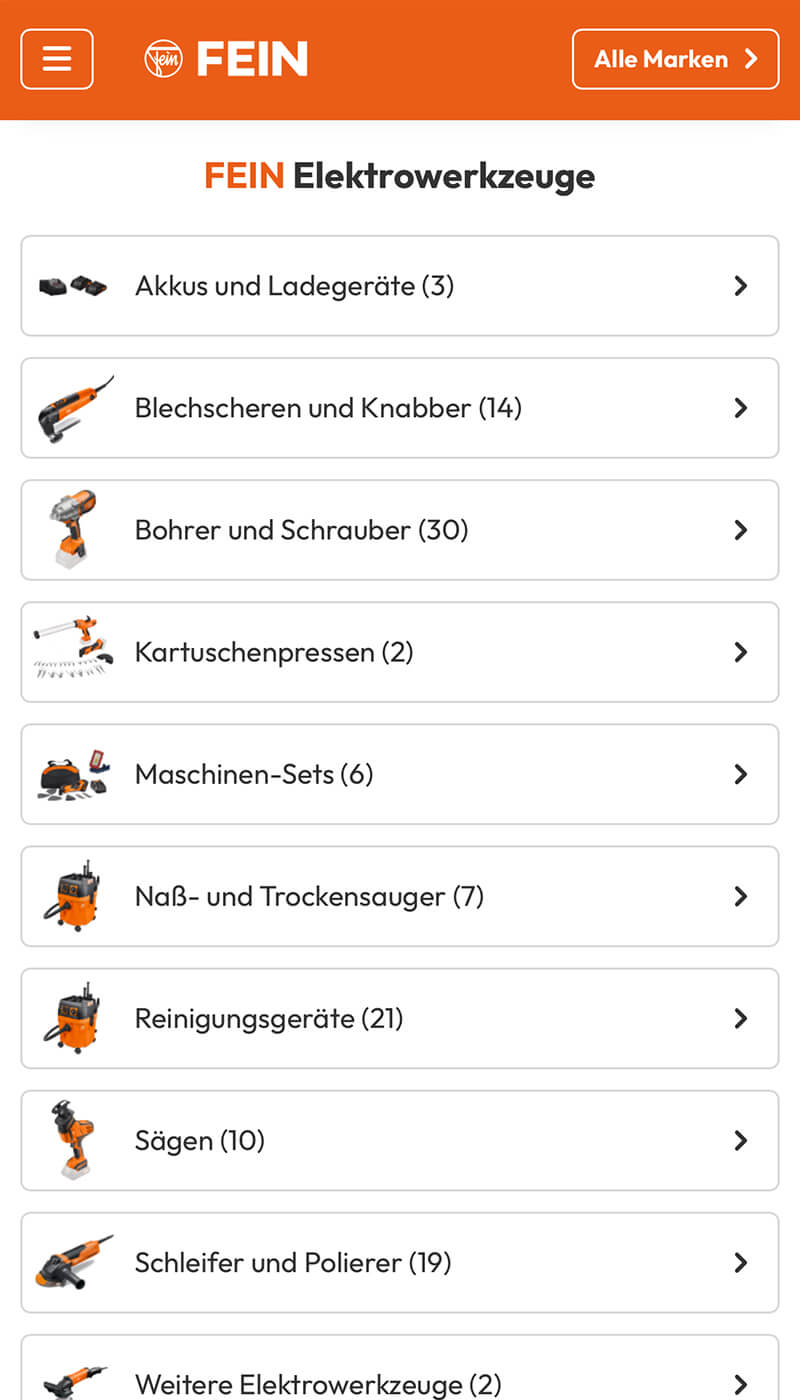Click the cordless drill driver icon
The height and width of the screenshot is (1400, 800).
[x=73, y=530]
